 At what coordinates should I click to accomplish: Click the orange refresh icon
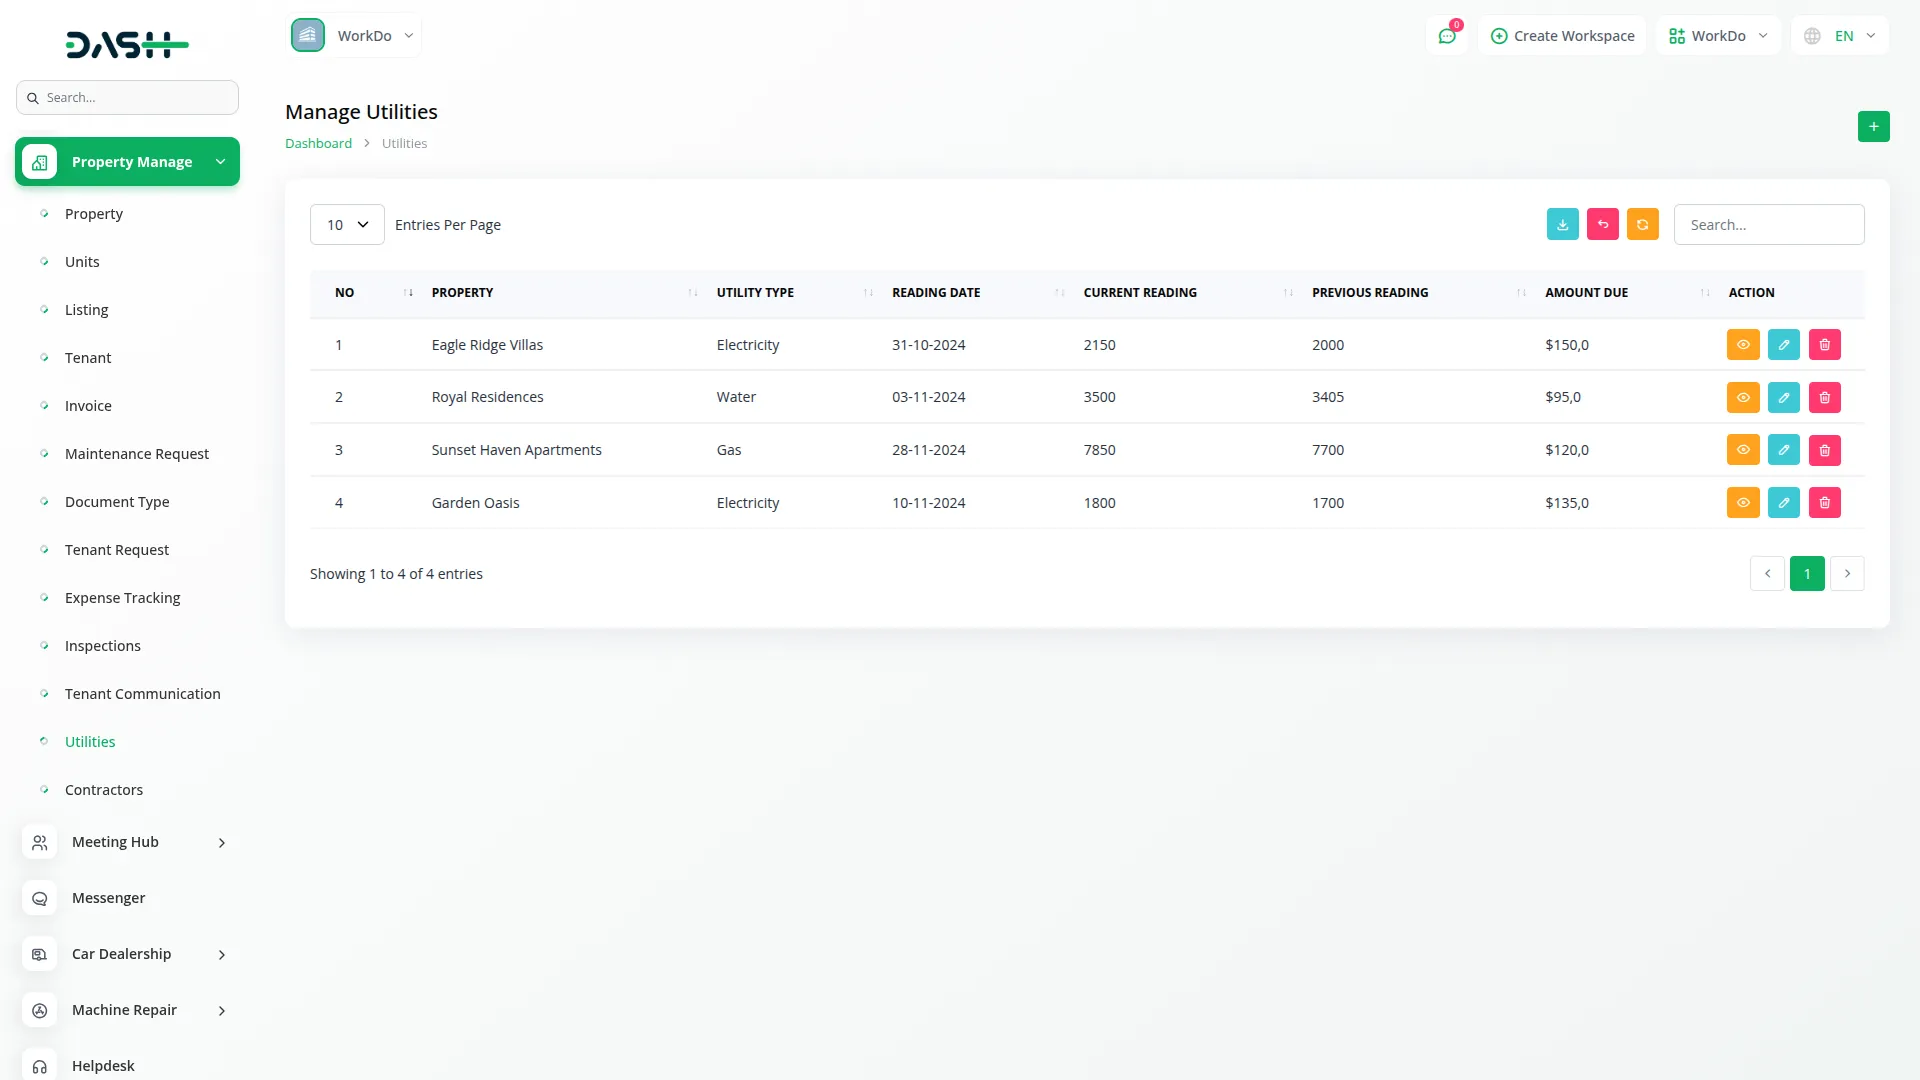[x=1642, y=225]
